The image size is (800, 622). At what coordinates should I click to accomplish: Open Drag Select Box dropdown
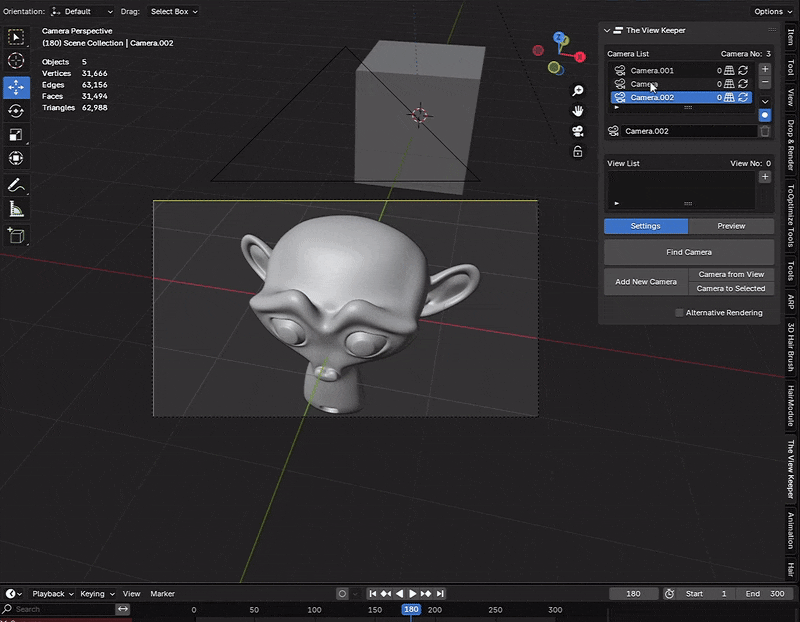point(173,11)
